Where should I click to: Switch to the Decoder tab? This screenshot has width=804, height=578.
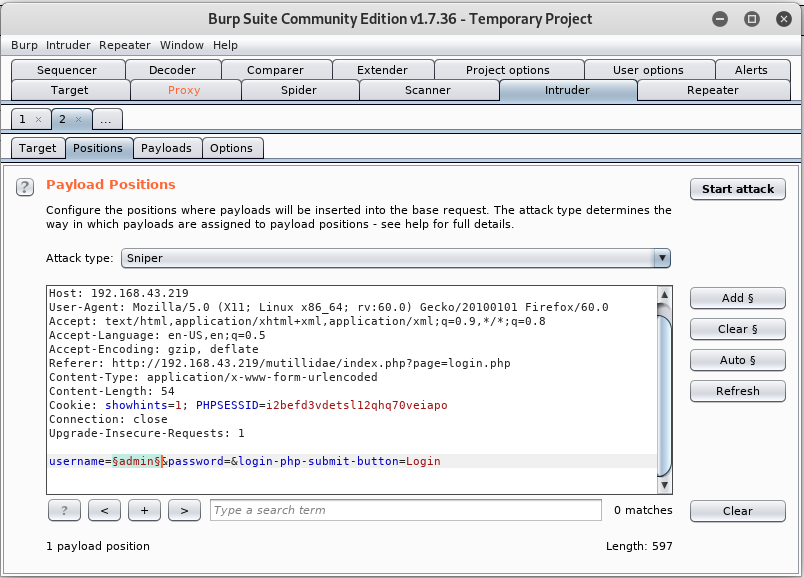pos(172,70)
